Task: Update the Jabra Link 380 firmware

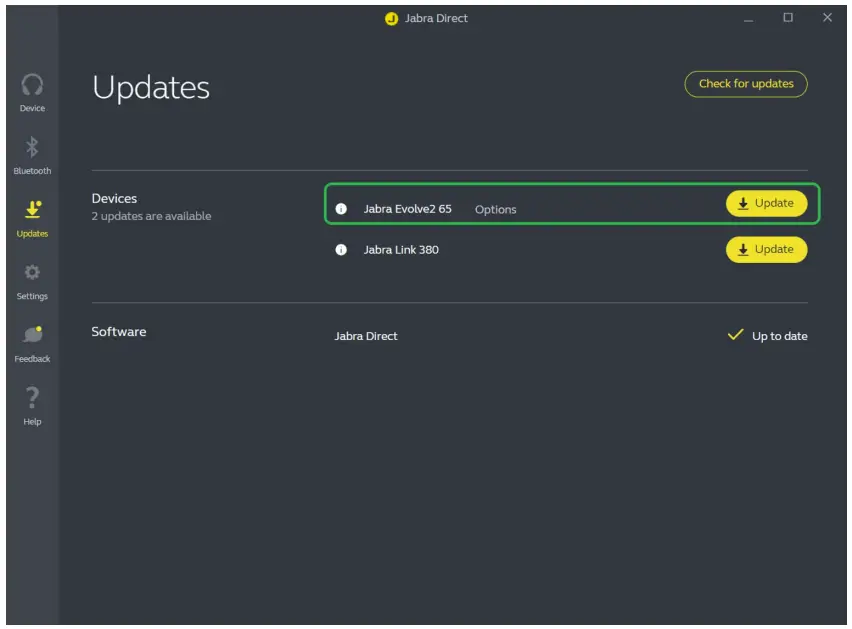Action: (x=767, y=249)
